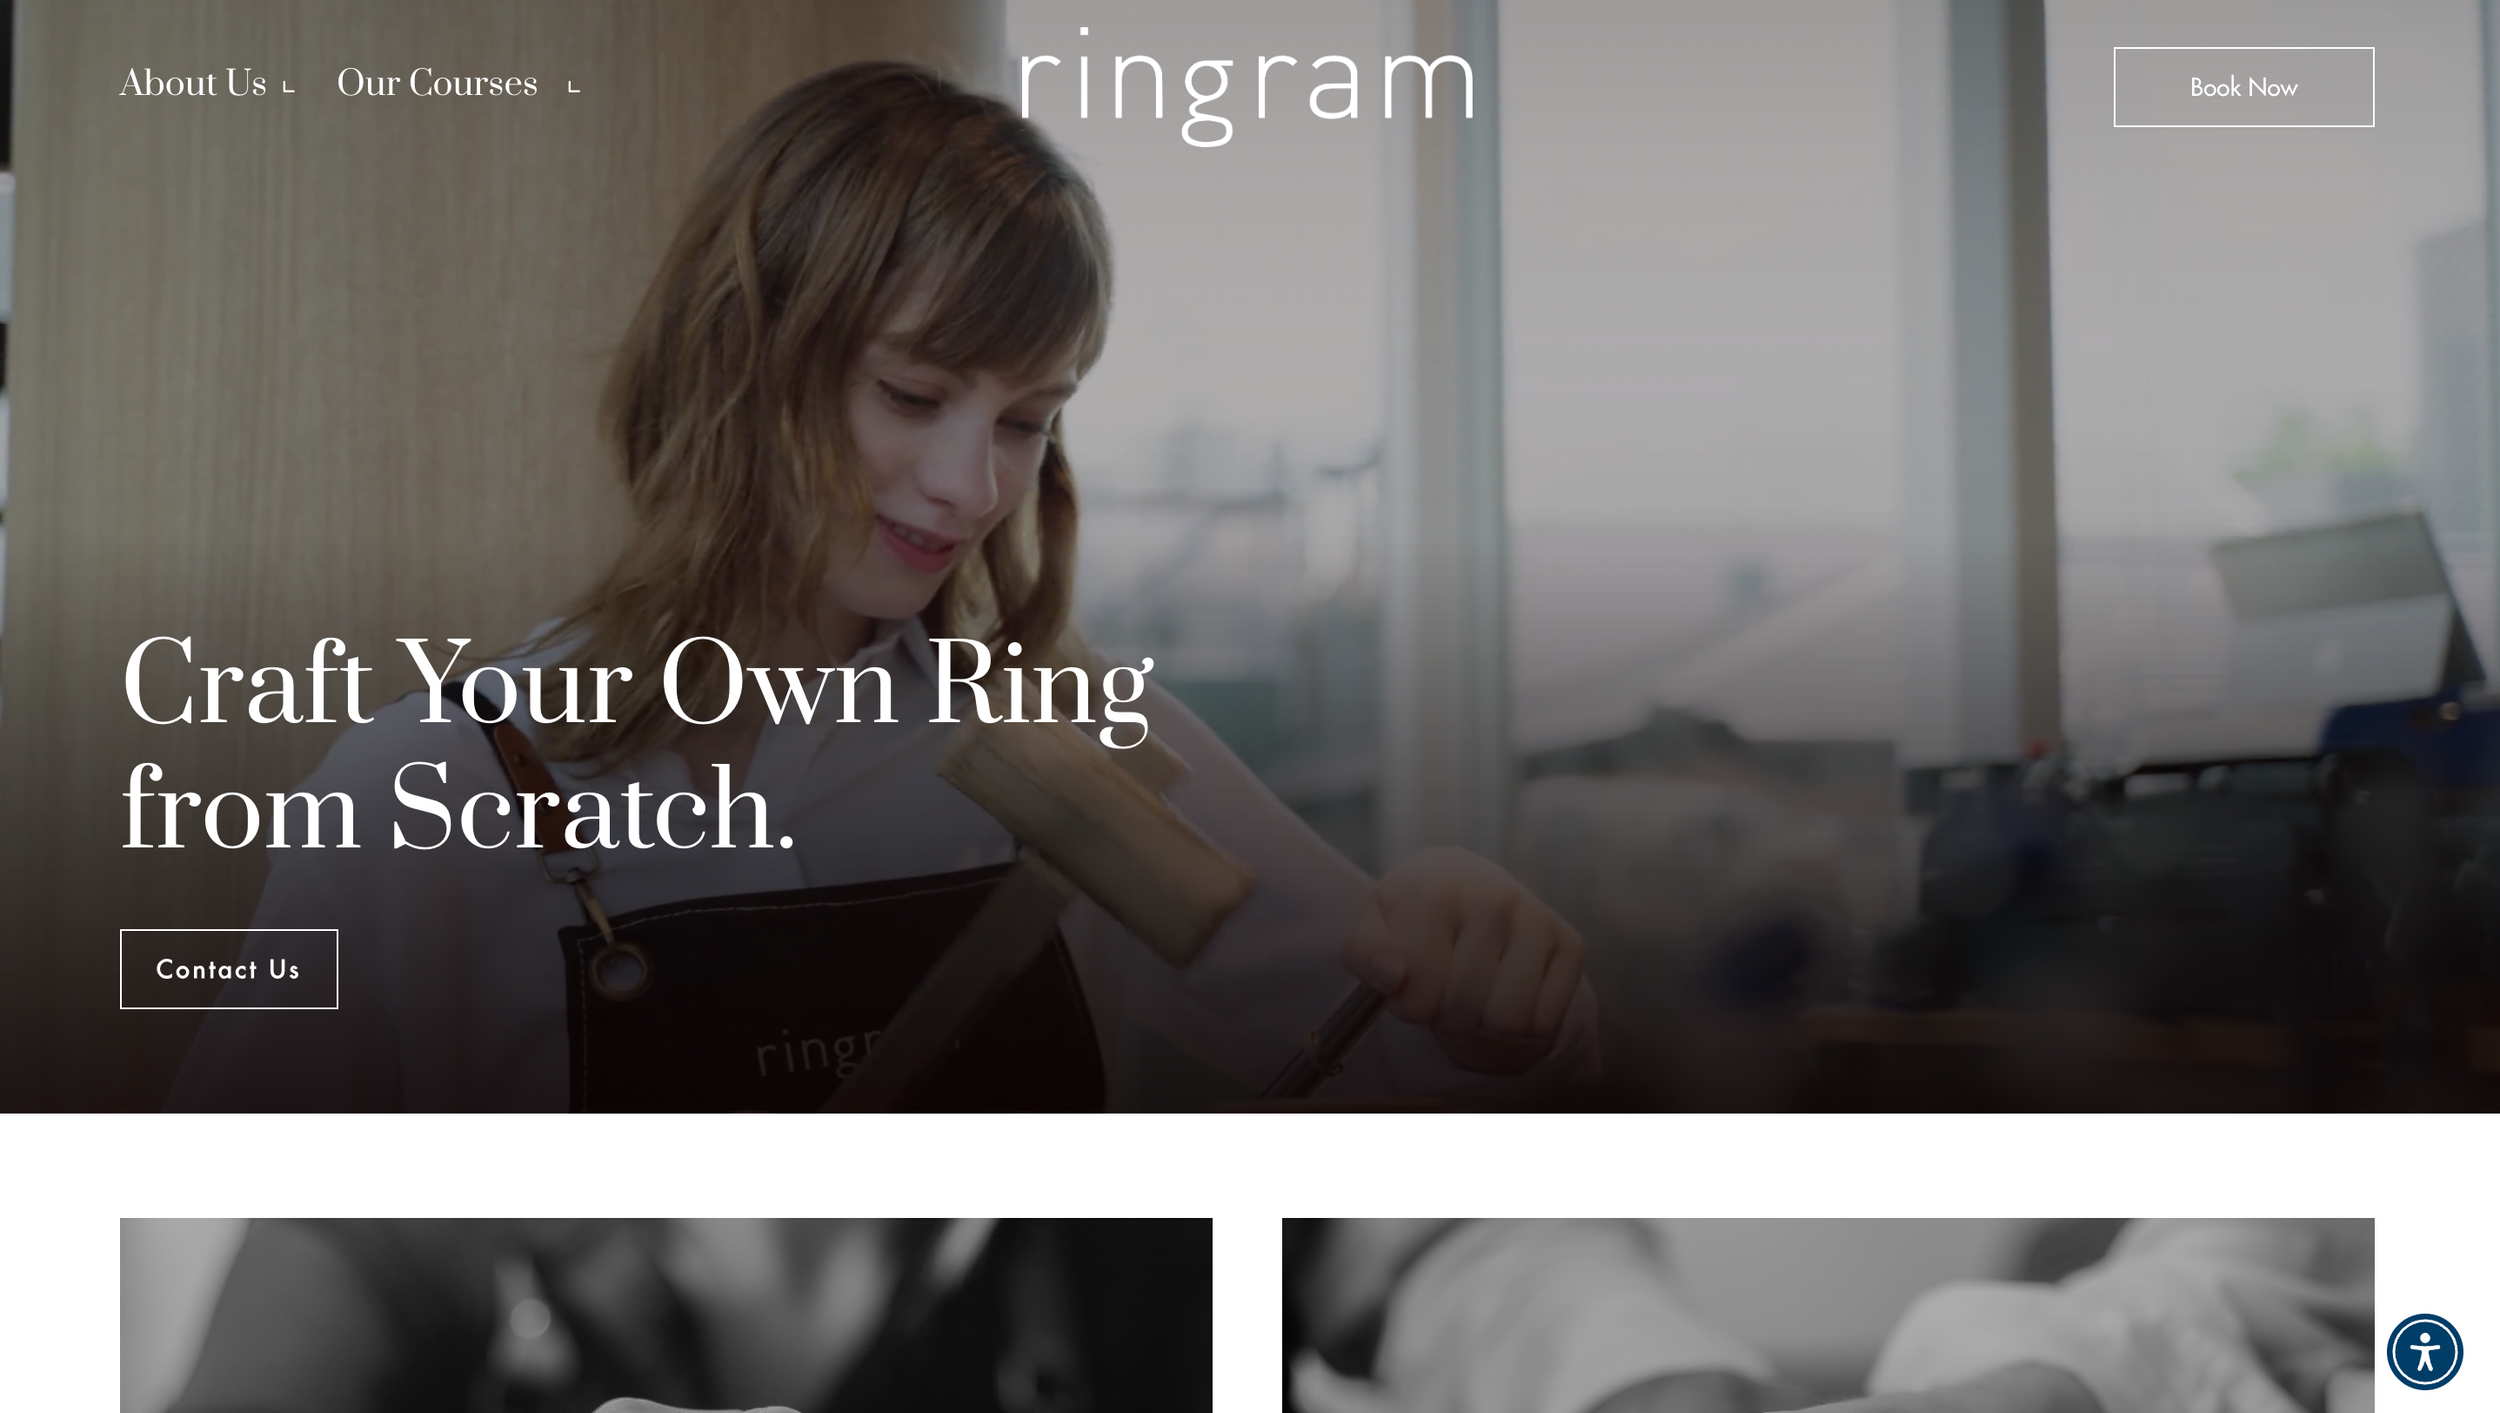Click the white gap between the two thumbnails
The width and height of the screenshot is (2500, 1413).
click(x=1247, y=1315)
